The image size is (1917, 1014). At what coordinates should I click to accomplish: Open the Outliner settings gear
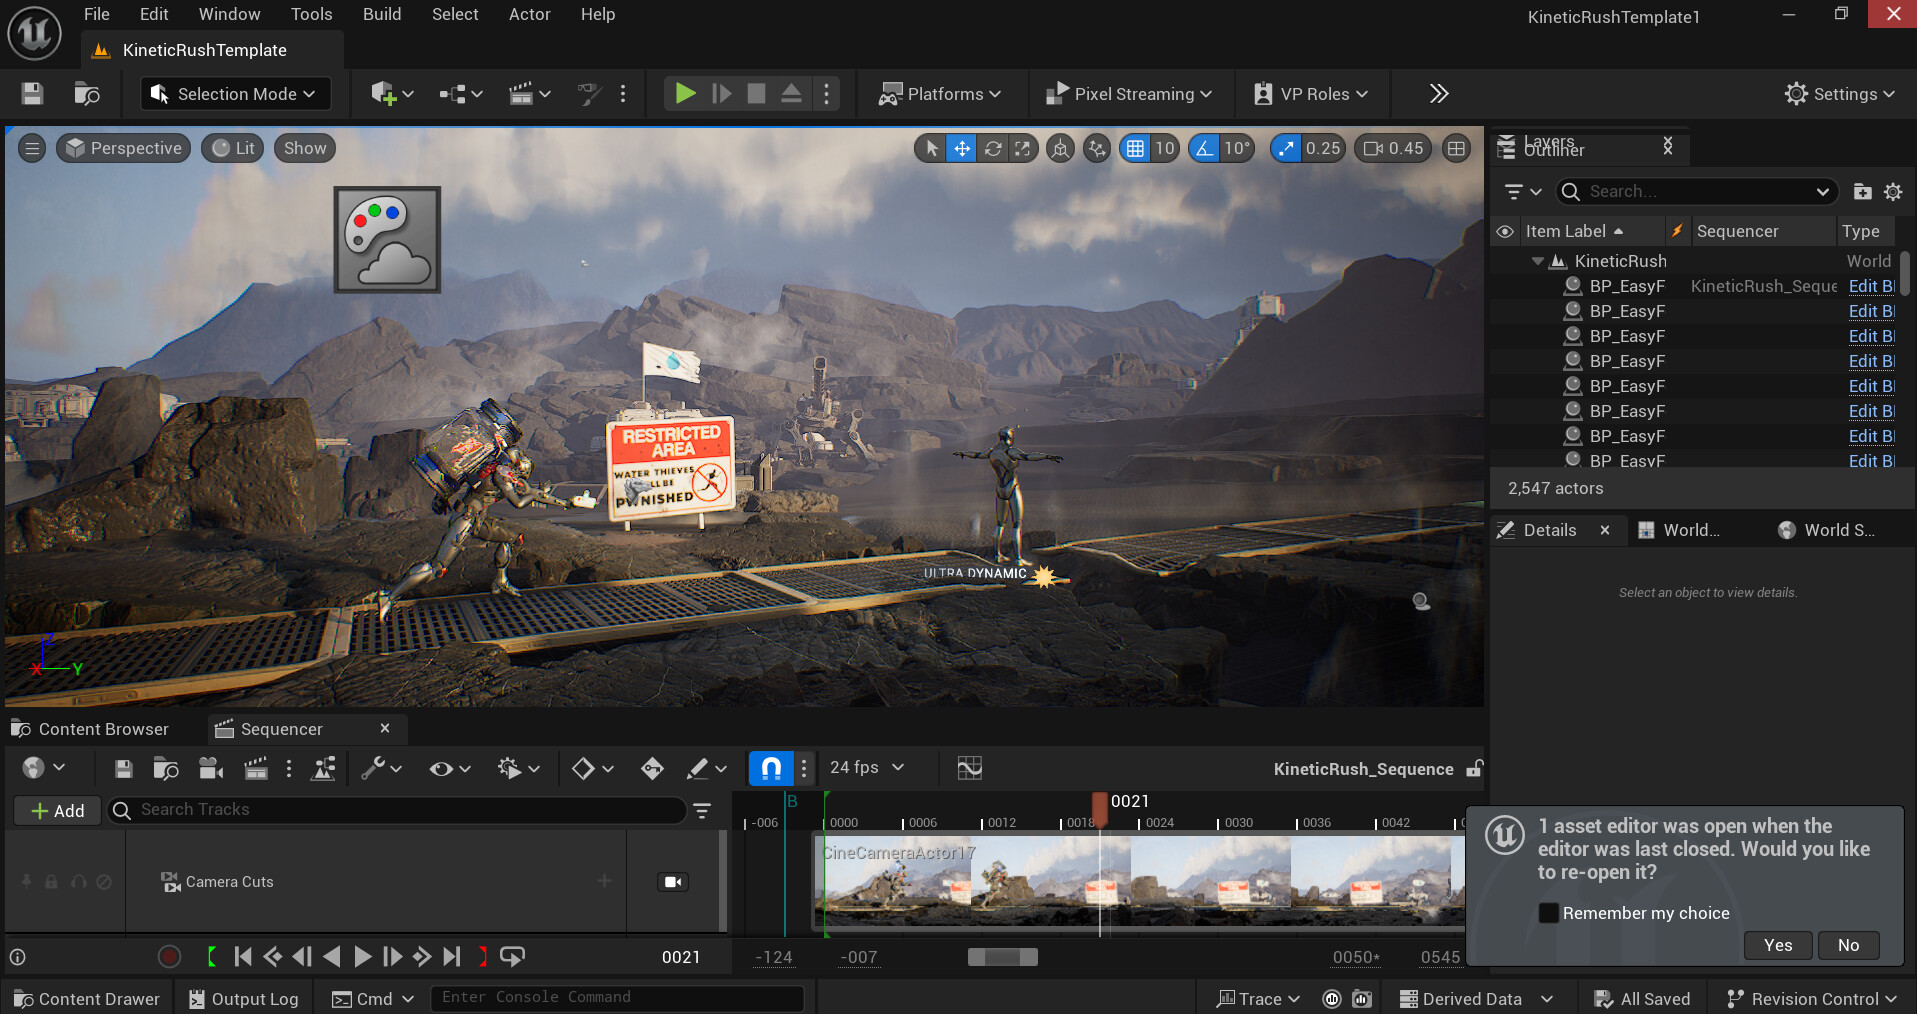pos(1893,191)
